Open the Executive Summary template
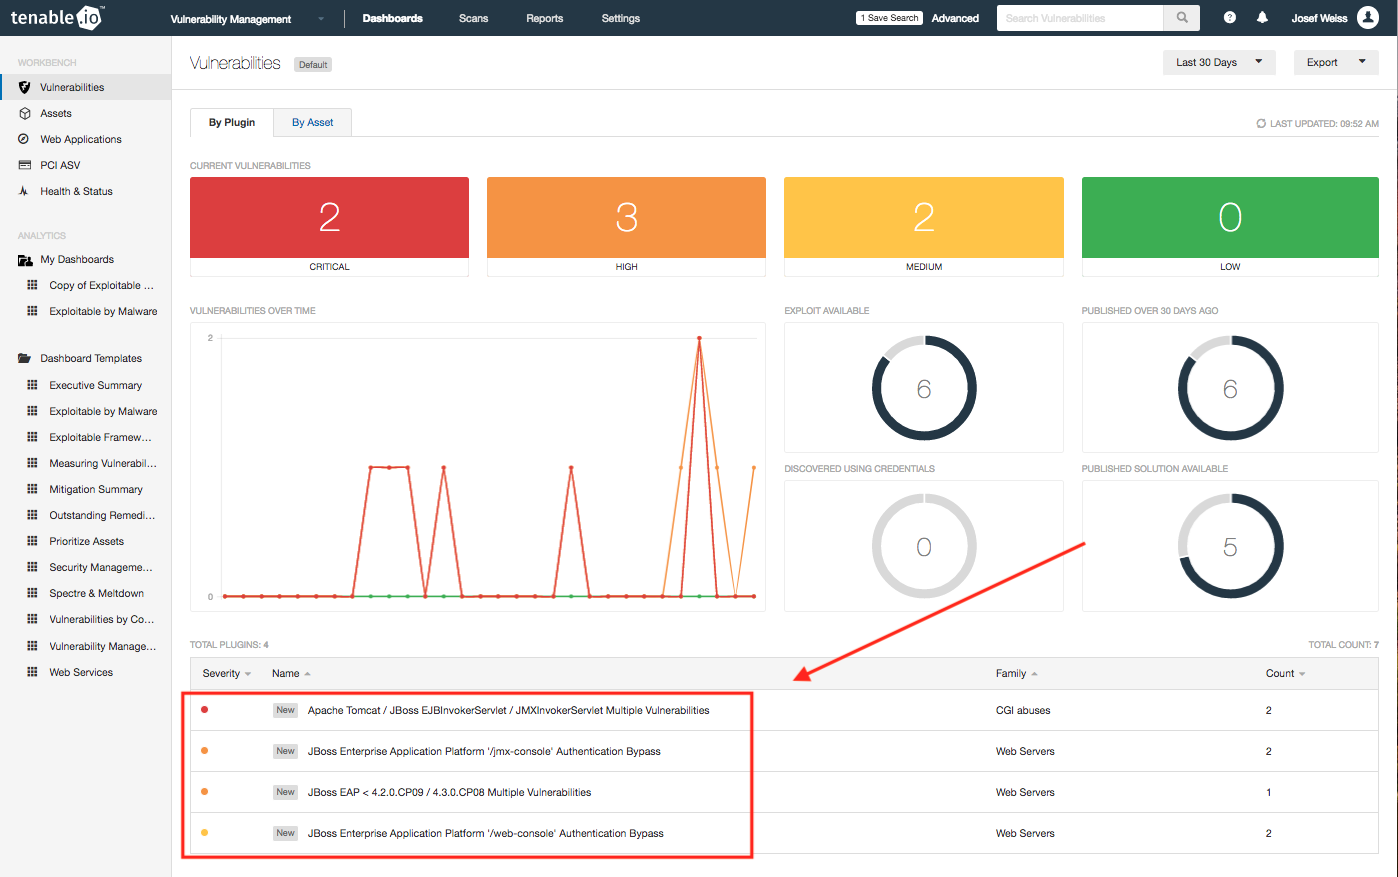 [96, 385]
